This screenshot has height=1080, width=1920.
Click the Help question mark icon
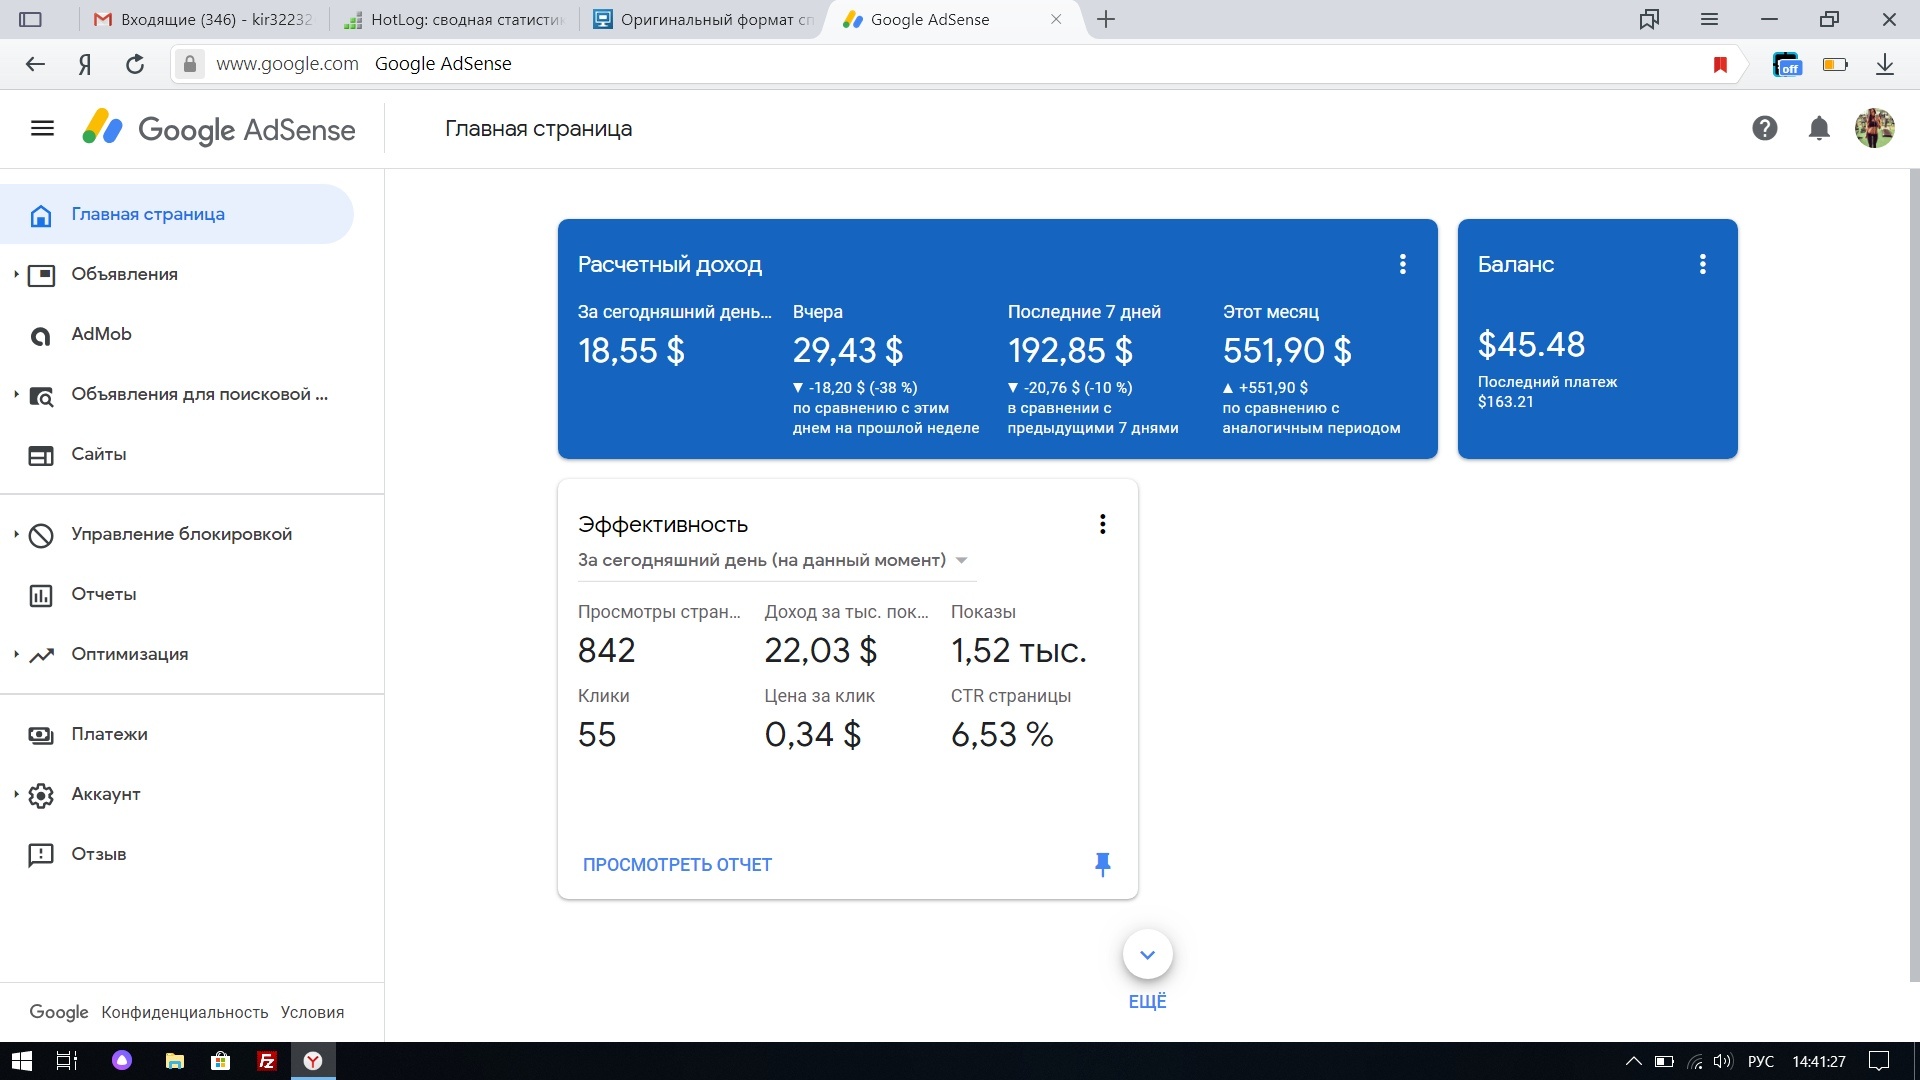[1764, 128]
